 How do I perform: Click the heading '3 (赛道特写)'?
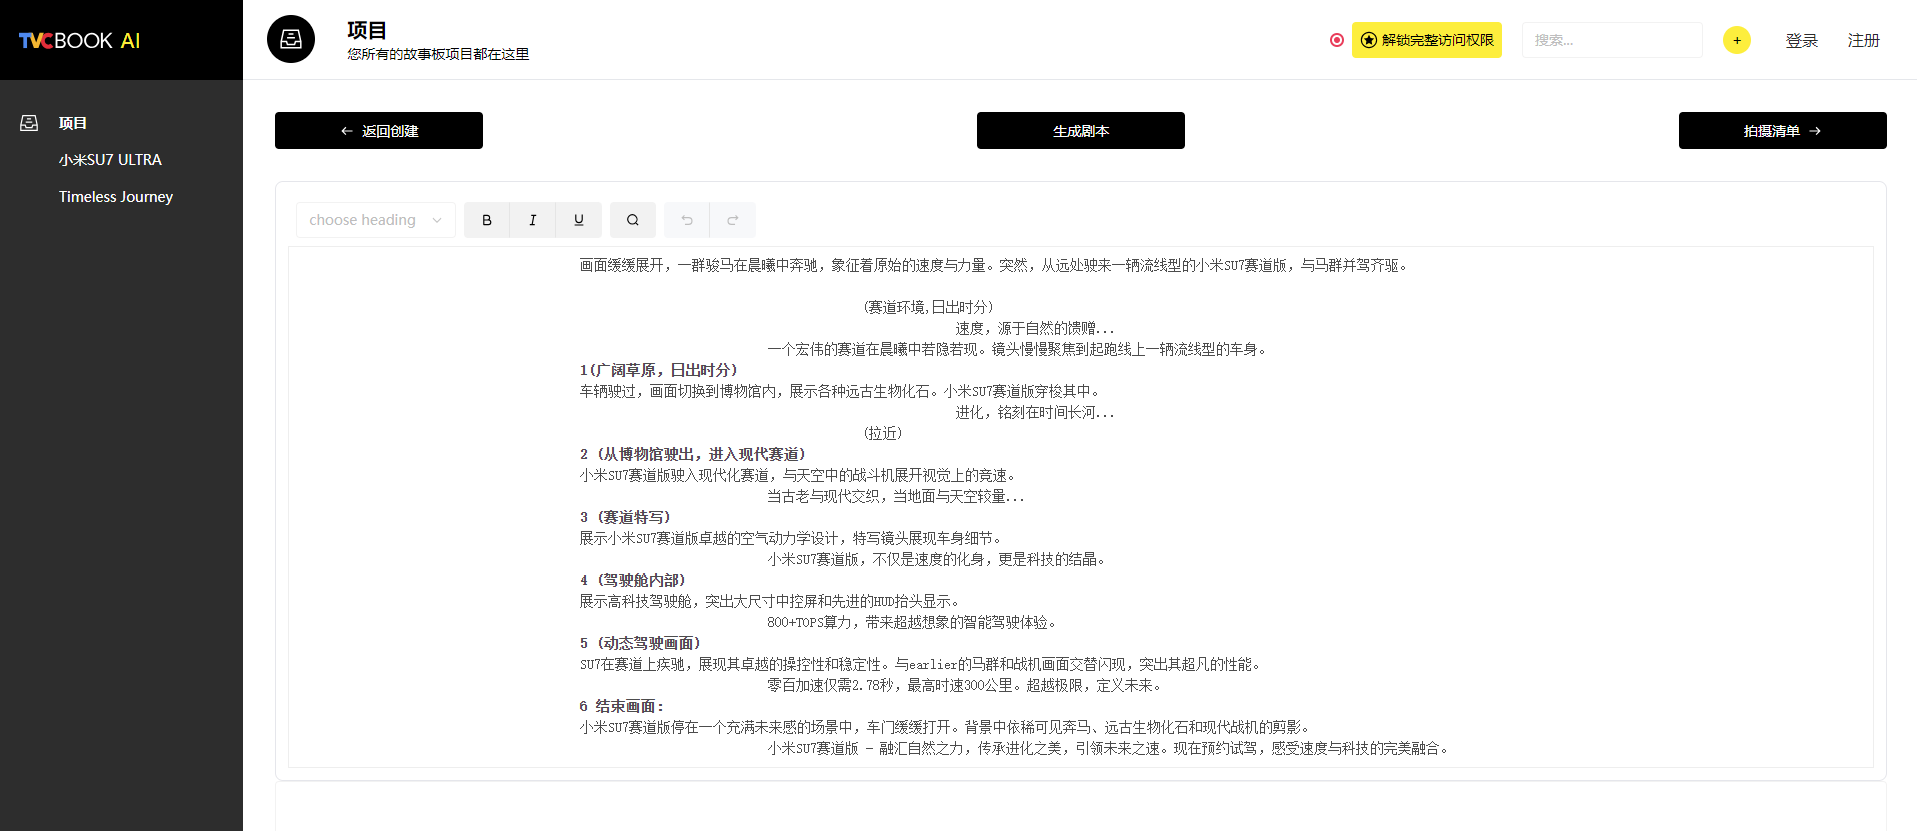point(625,517)
